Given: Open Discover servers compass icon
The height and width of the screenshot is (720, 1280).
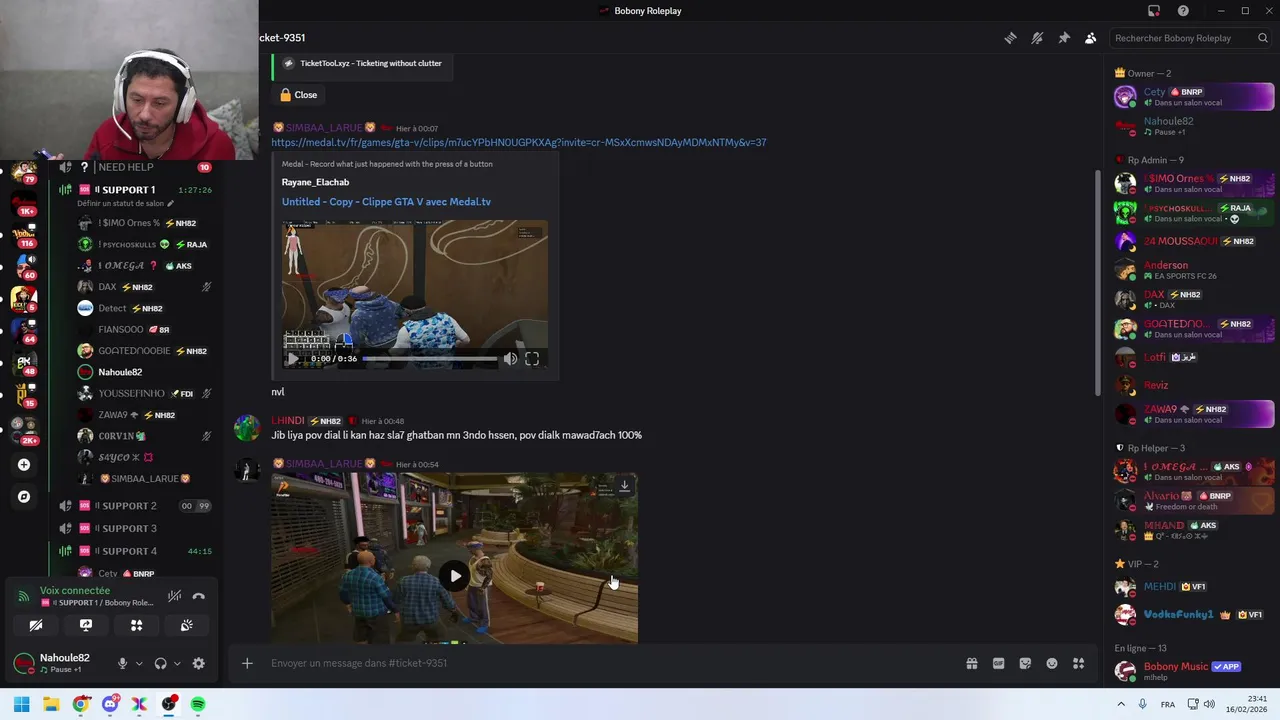Looking at the screenshot, I should click(24, 497).
